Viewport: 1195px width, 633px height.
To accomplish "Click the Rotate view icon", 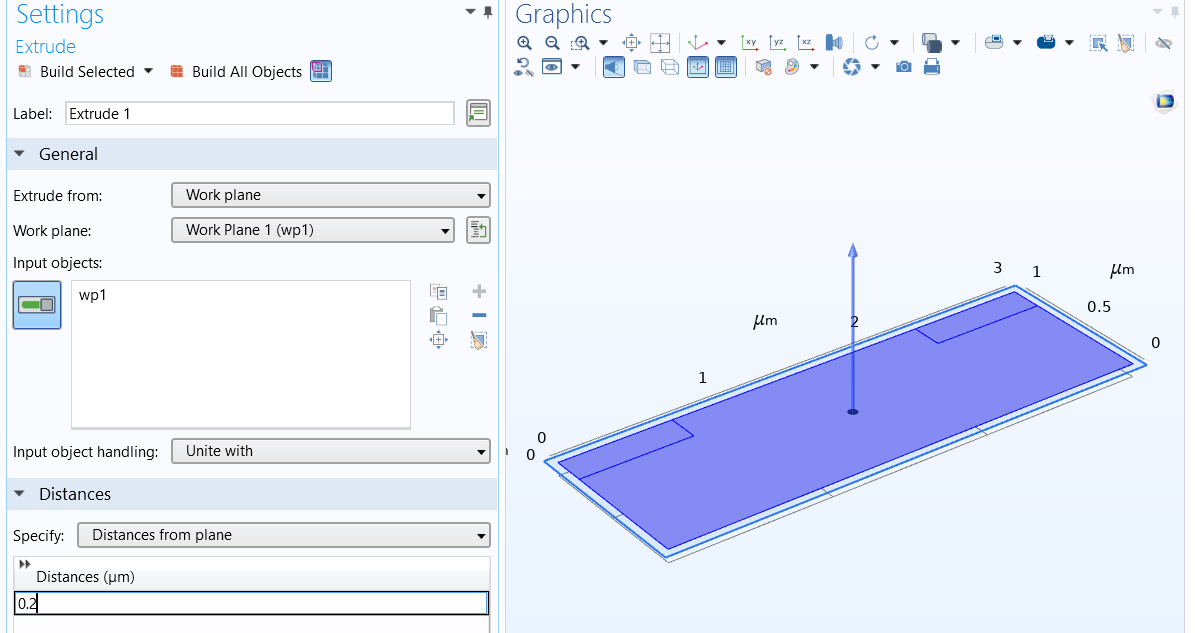I will click(x=872, y=43).
